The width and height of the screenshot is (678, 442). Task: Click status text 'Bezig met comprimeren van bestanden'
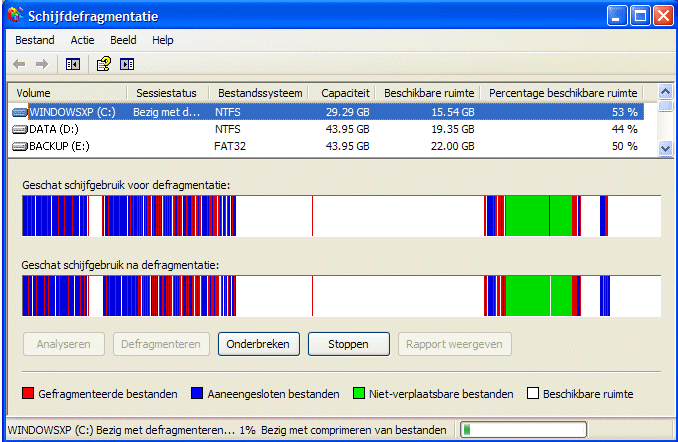coord(354,430)
